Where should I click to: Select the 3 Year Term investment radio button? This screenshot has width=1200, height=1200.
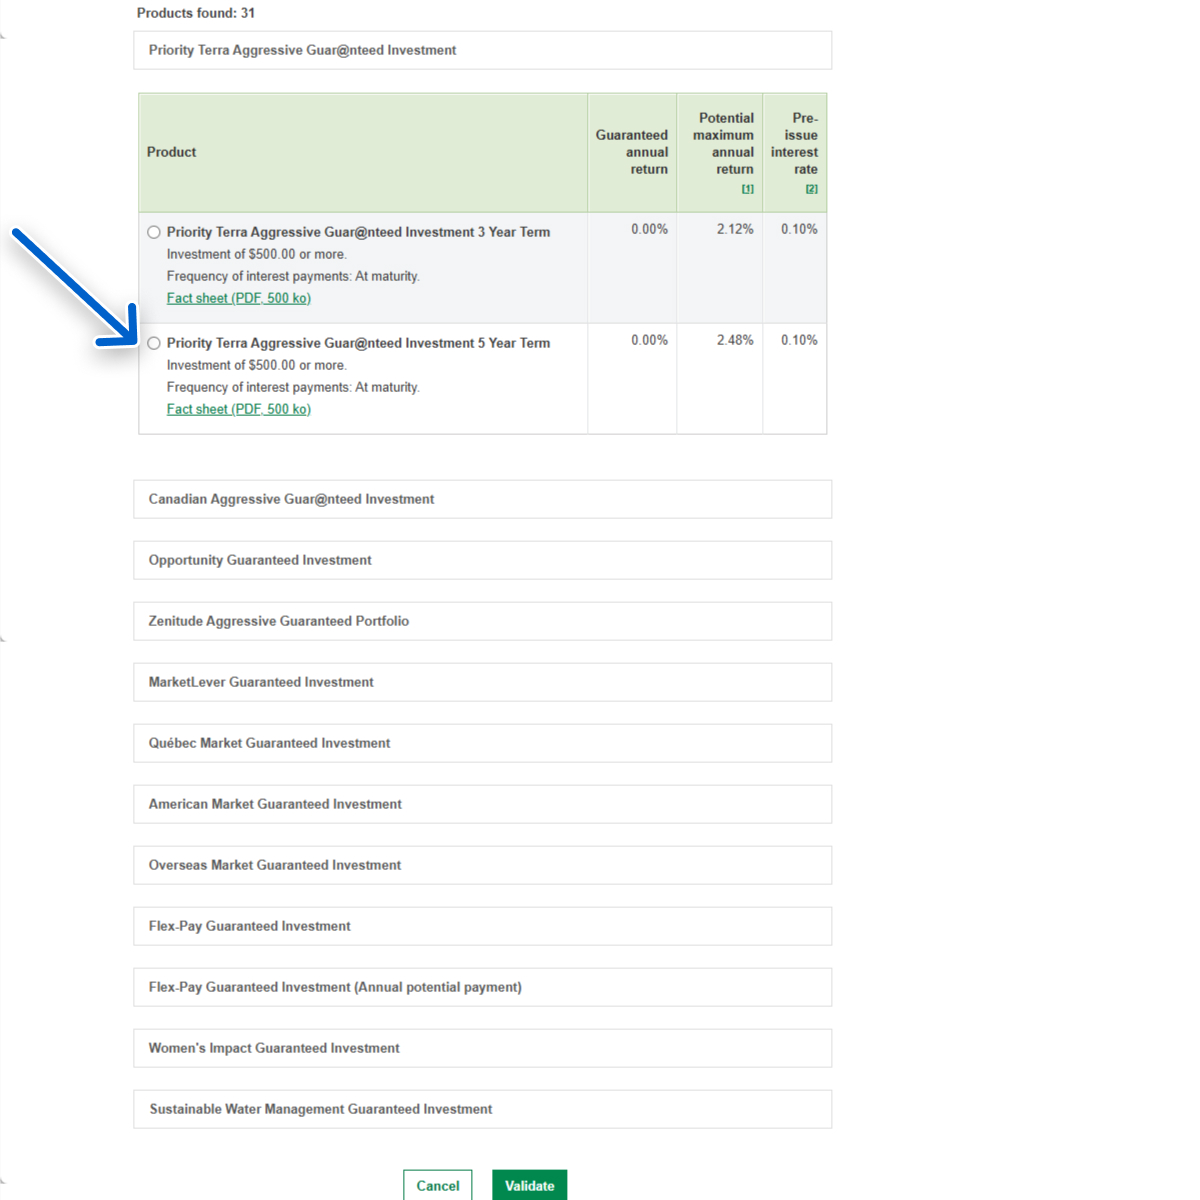point(154,232)
